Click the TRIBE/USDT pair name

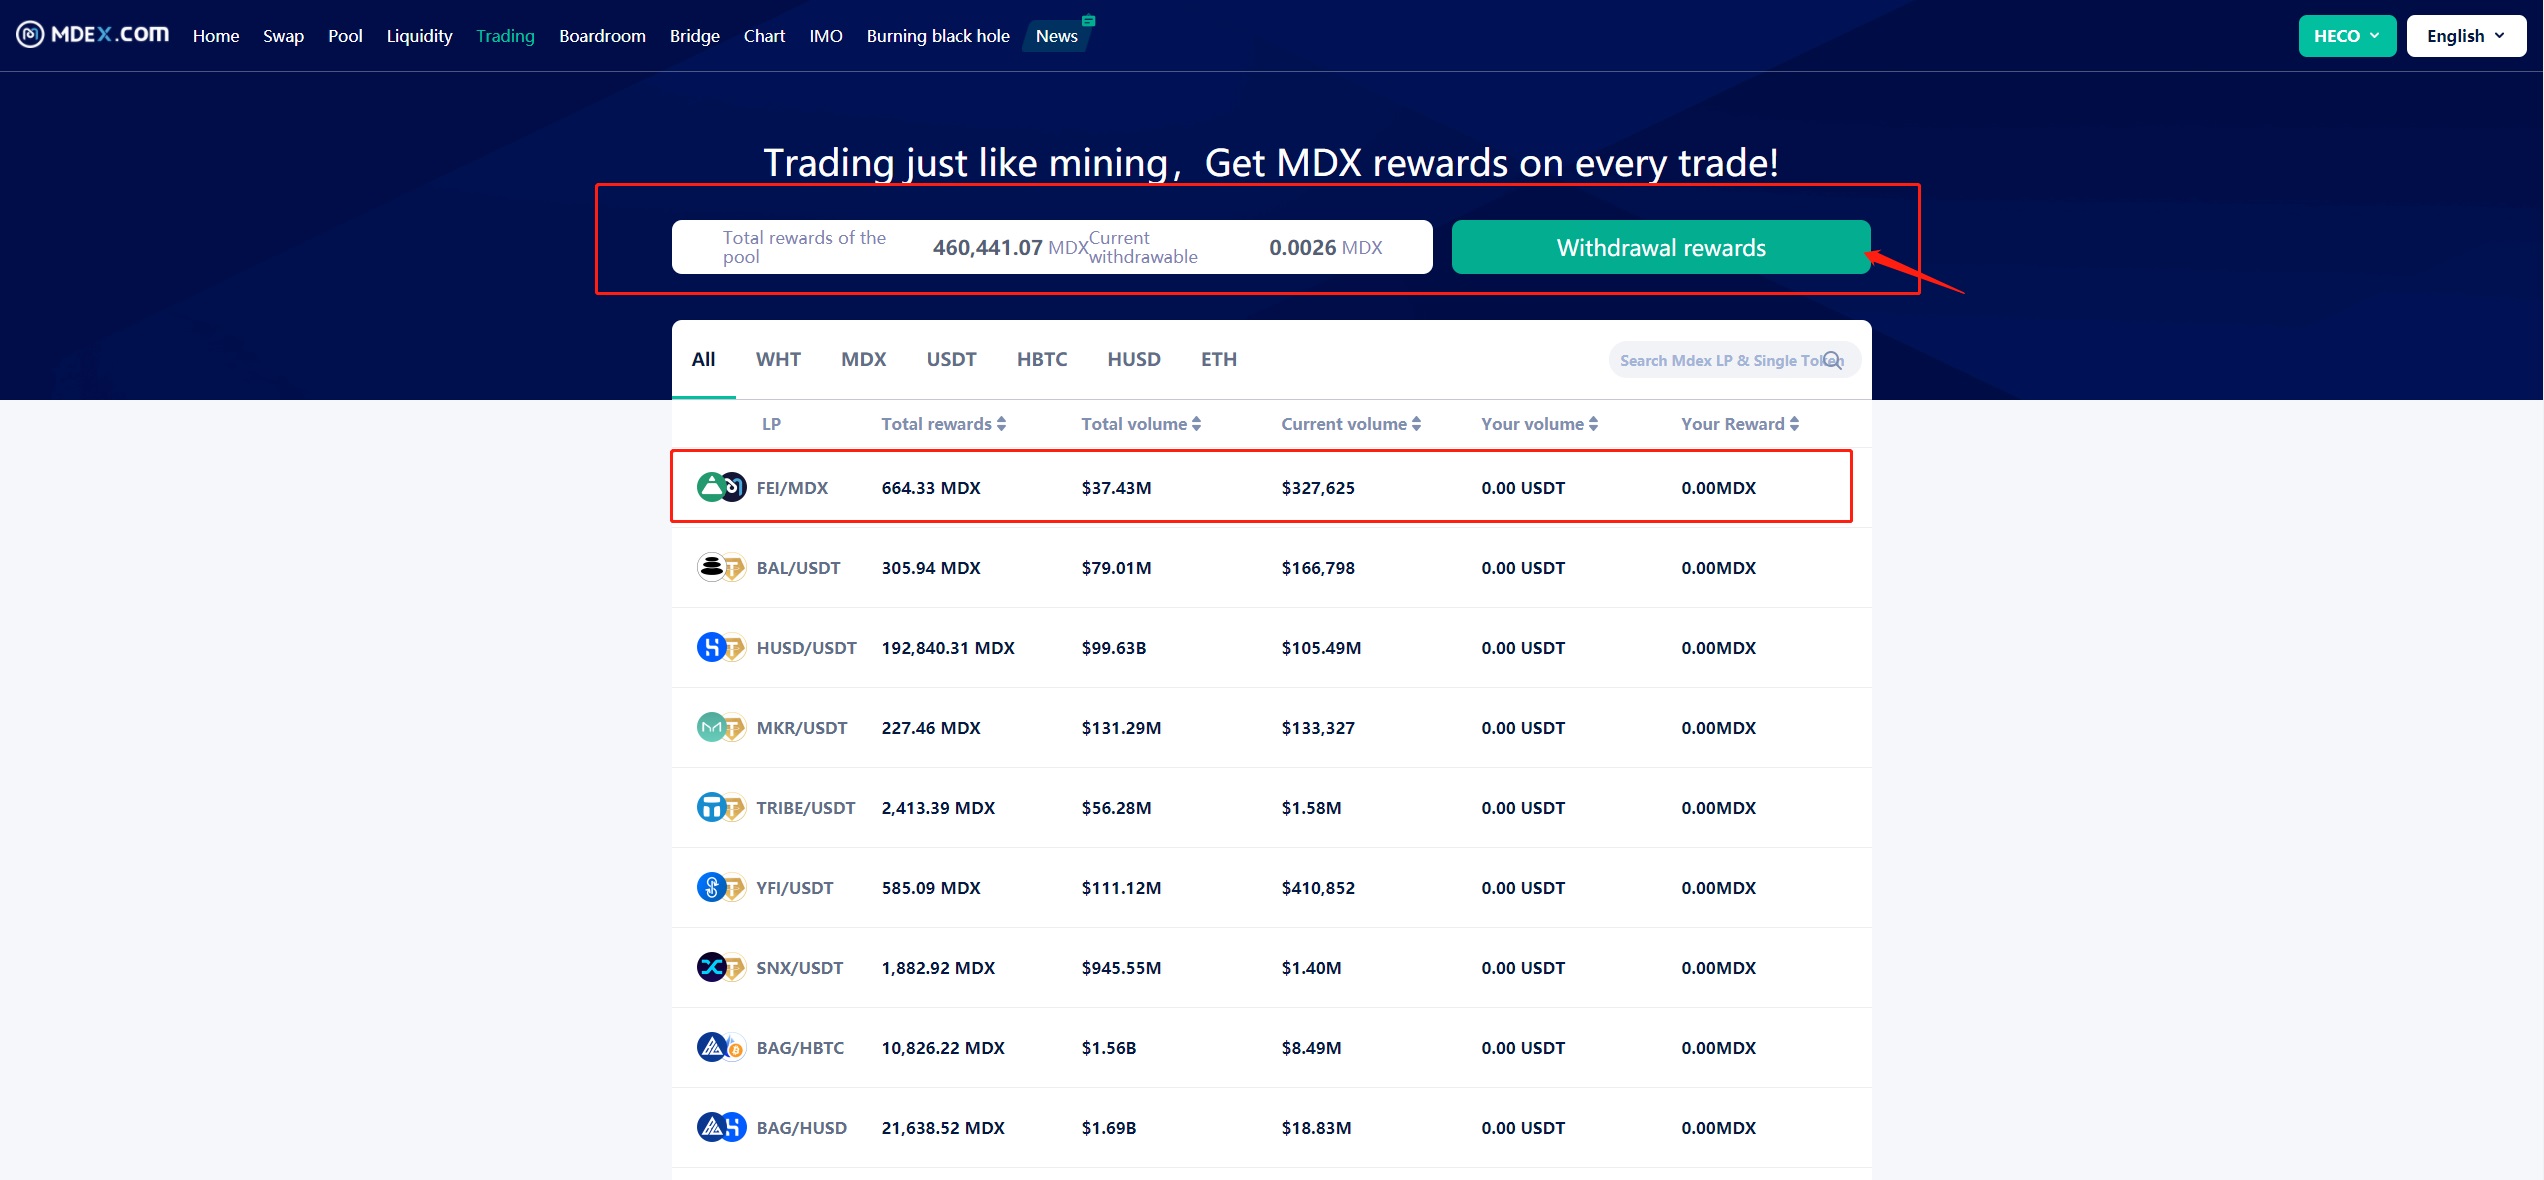(805, 808)
